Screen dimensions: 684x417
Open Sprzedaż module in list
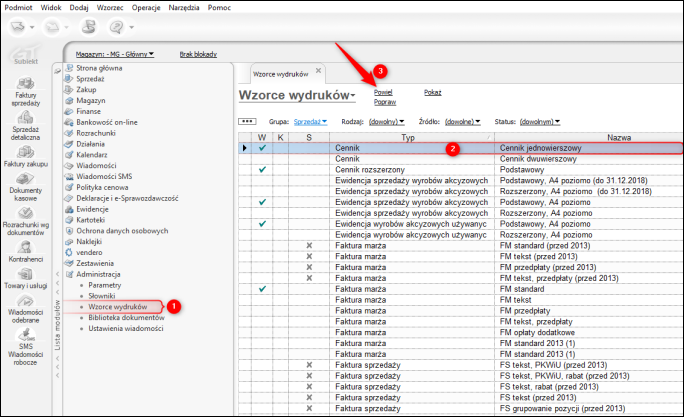pyautogui.click(x=90, y=79)
